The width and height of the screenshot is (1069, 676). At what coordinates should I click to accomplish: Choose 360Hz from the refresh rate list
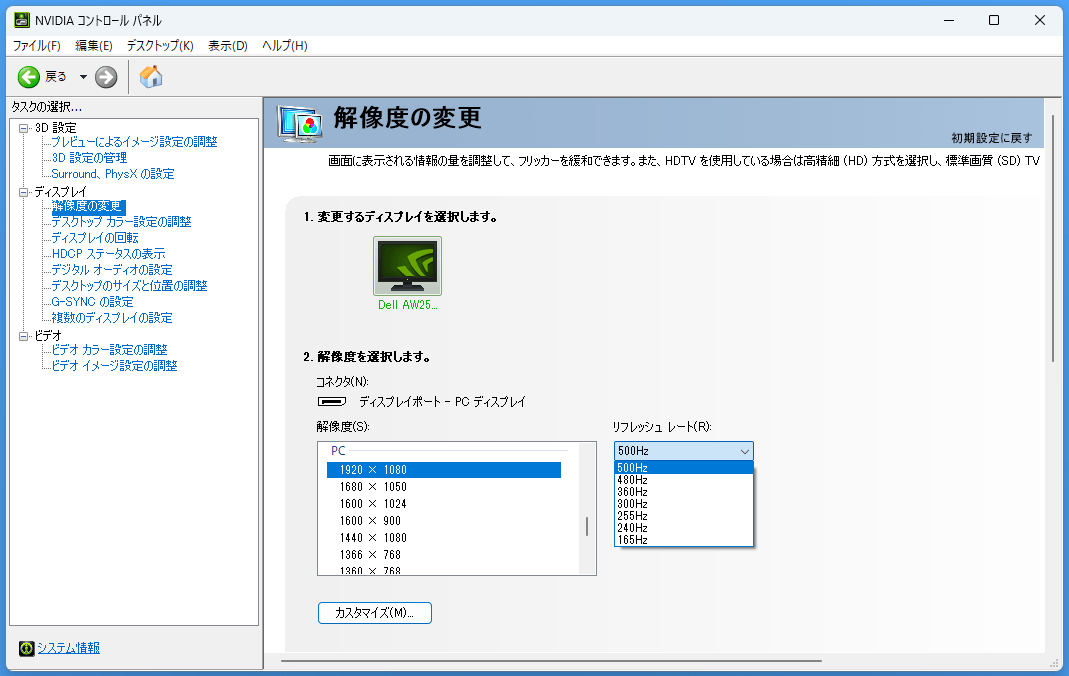pos(633,492)
